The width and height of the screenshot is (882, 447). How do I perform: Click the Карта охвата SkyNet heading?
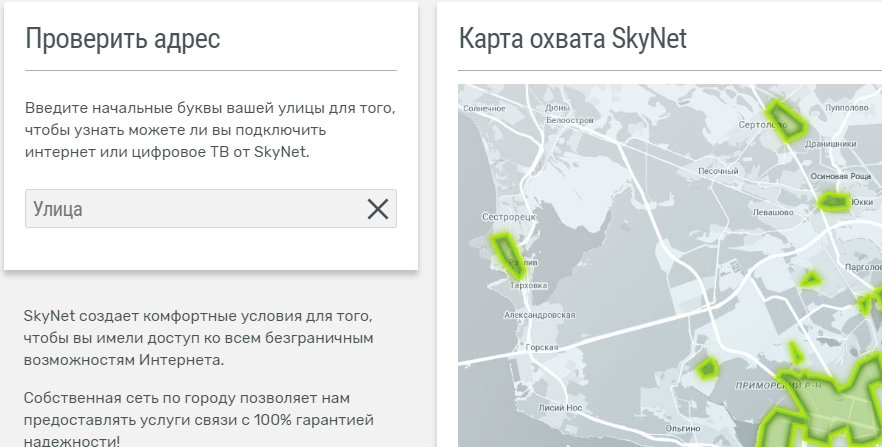(572, 39)
